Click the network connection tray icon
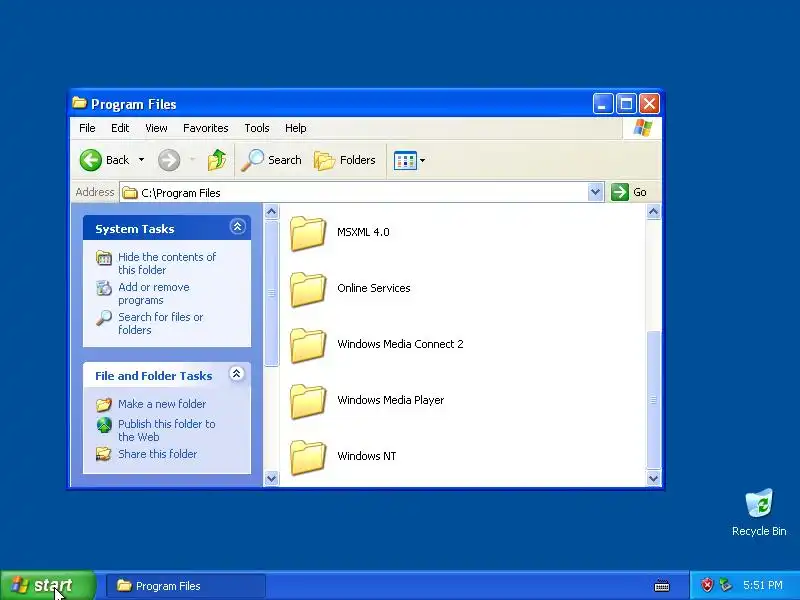Screen dimensions: 800x600 [725, 585]
